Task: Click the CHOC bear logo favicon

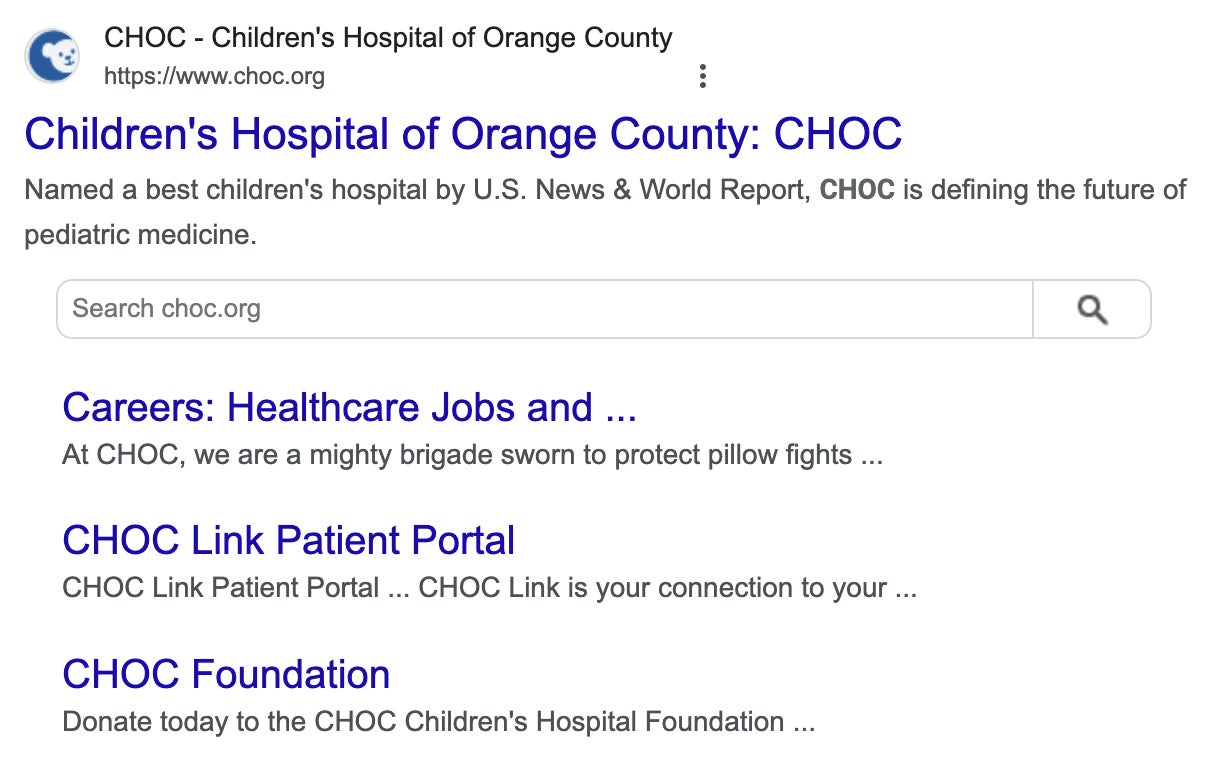Action: pyautogui.click(x=53, y=56)
